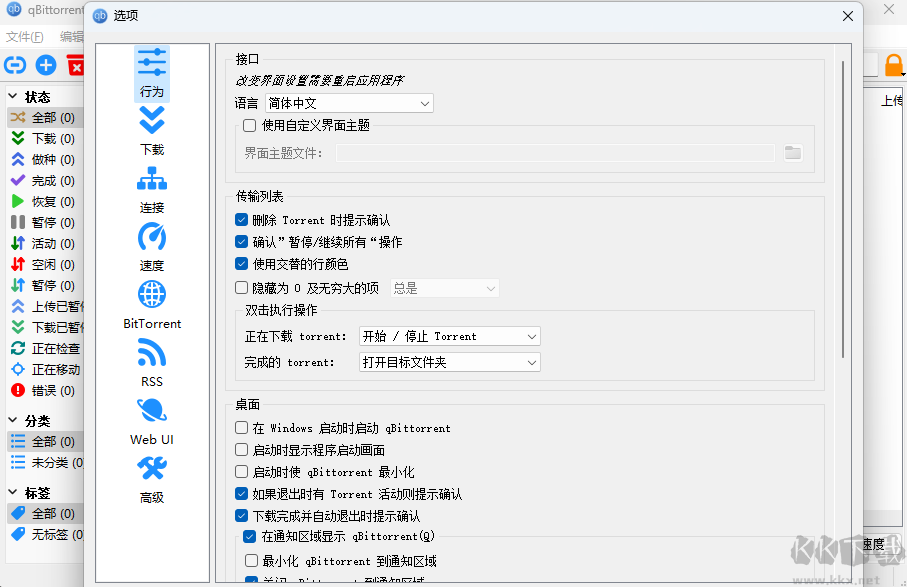Select 活动 (0) status filter

coord(45,243)
